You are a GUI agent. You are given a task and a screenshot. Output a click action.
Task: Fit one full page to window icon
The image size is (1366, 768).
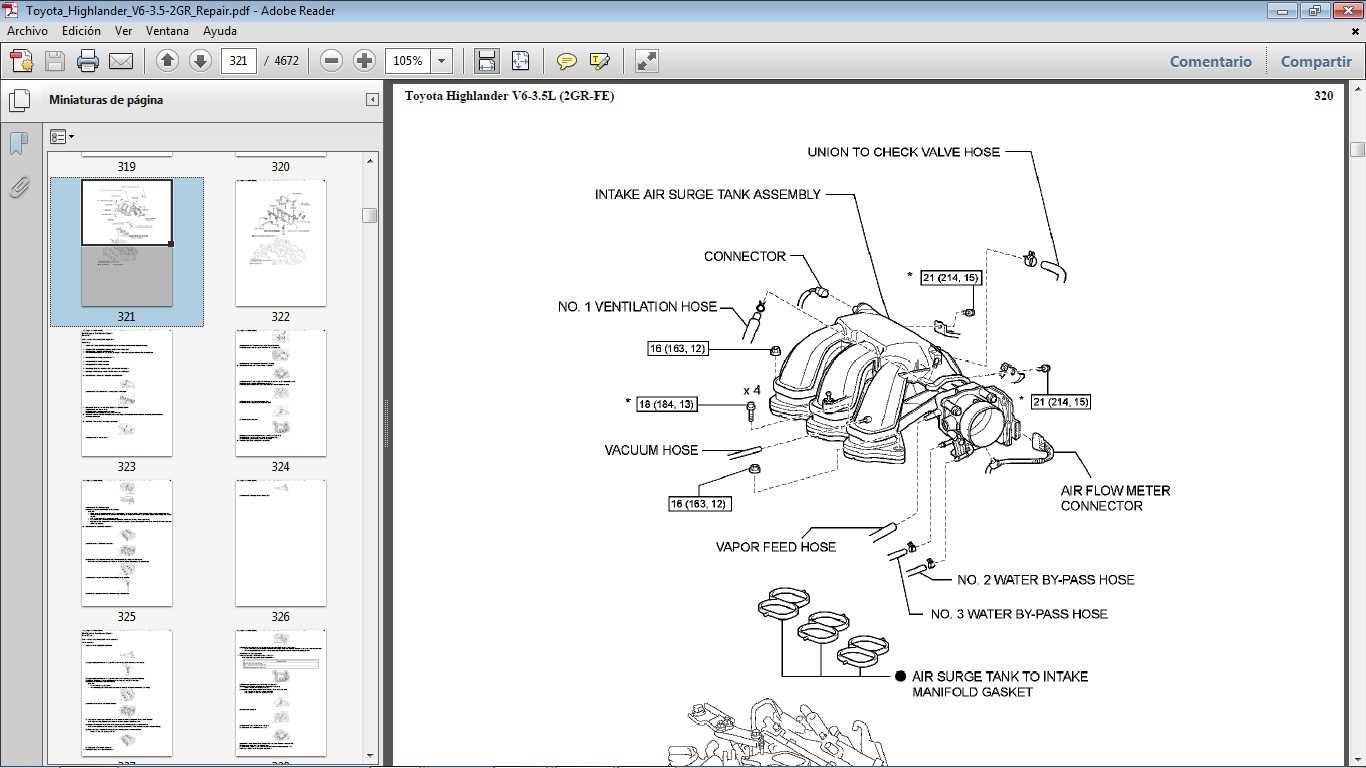pos(520,61)
